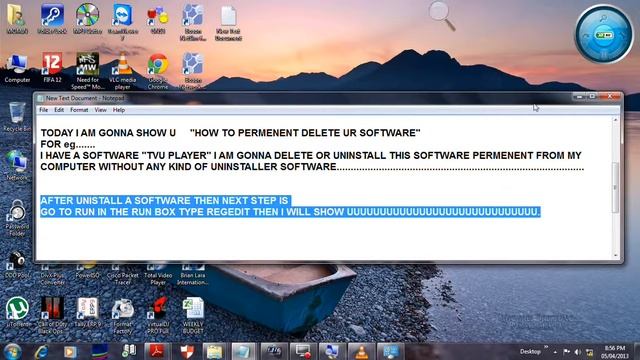Switch to the VLC taskbar button
This screenshot has width=640, height=360.
361,351
